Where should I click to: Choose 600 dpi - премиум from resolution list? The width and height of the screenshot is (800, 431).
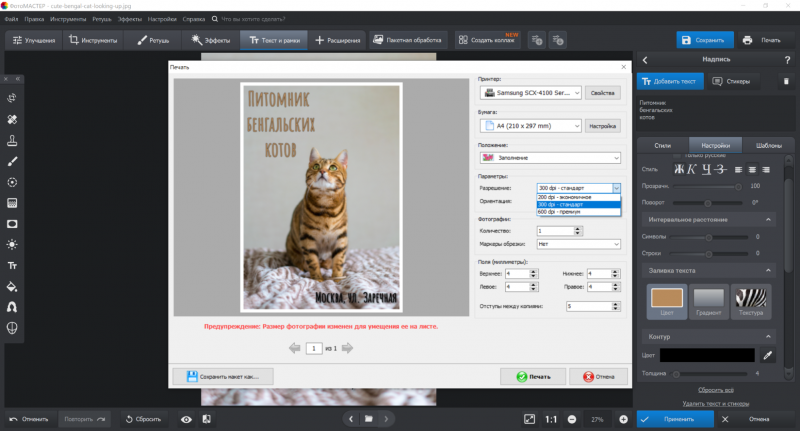(556, 211)
